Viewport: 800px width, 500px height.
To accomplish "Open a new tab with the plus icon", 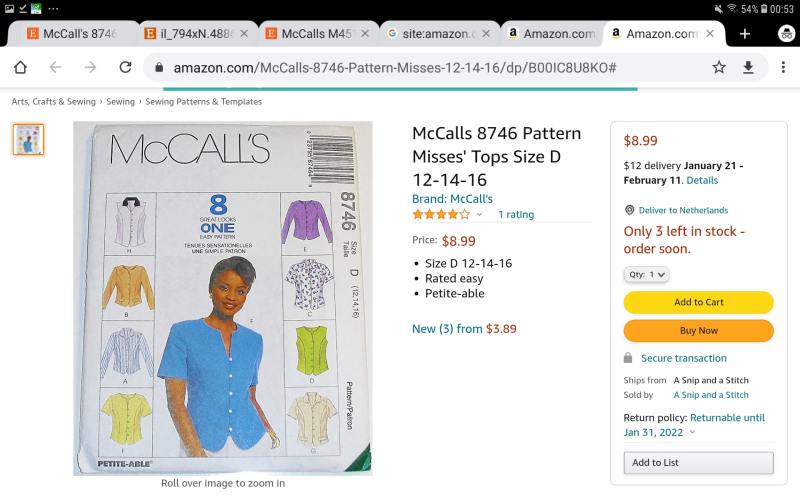I will [745, 33].
